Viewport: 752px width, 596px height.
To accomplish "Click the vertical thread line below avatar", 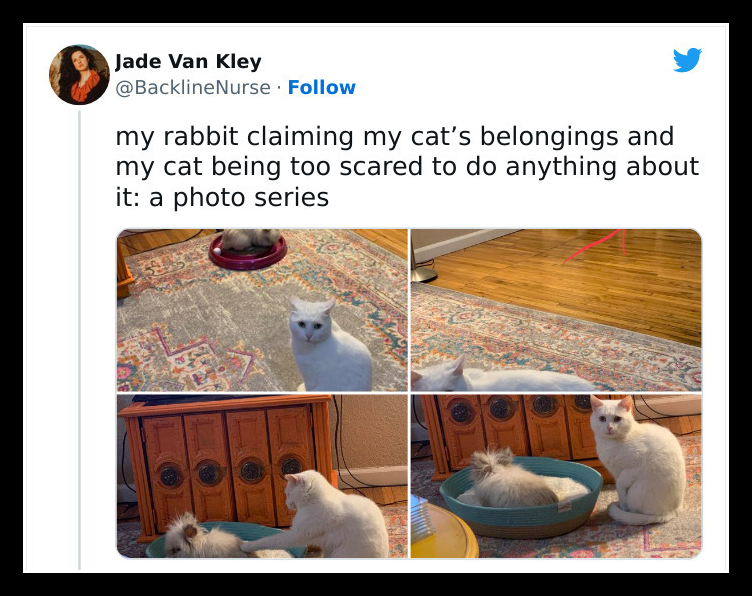I will 80,340.
